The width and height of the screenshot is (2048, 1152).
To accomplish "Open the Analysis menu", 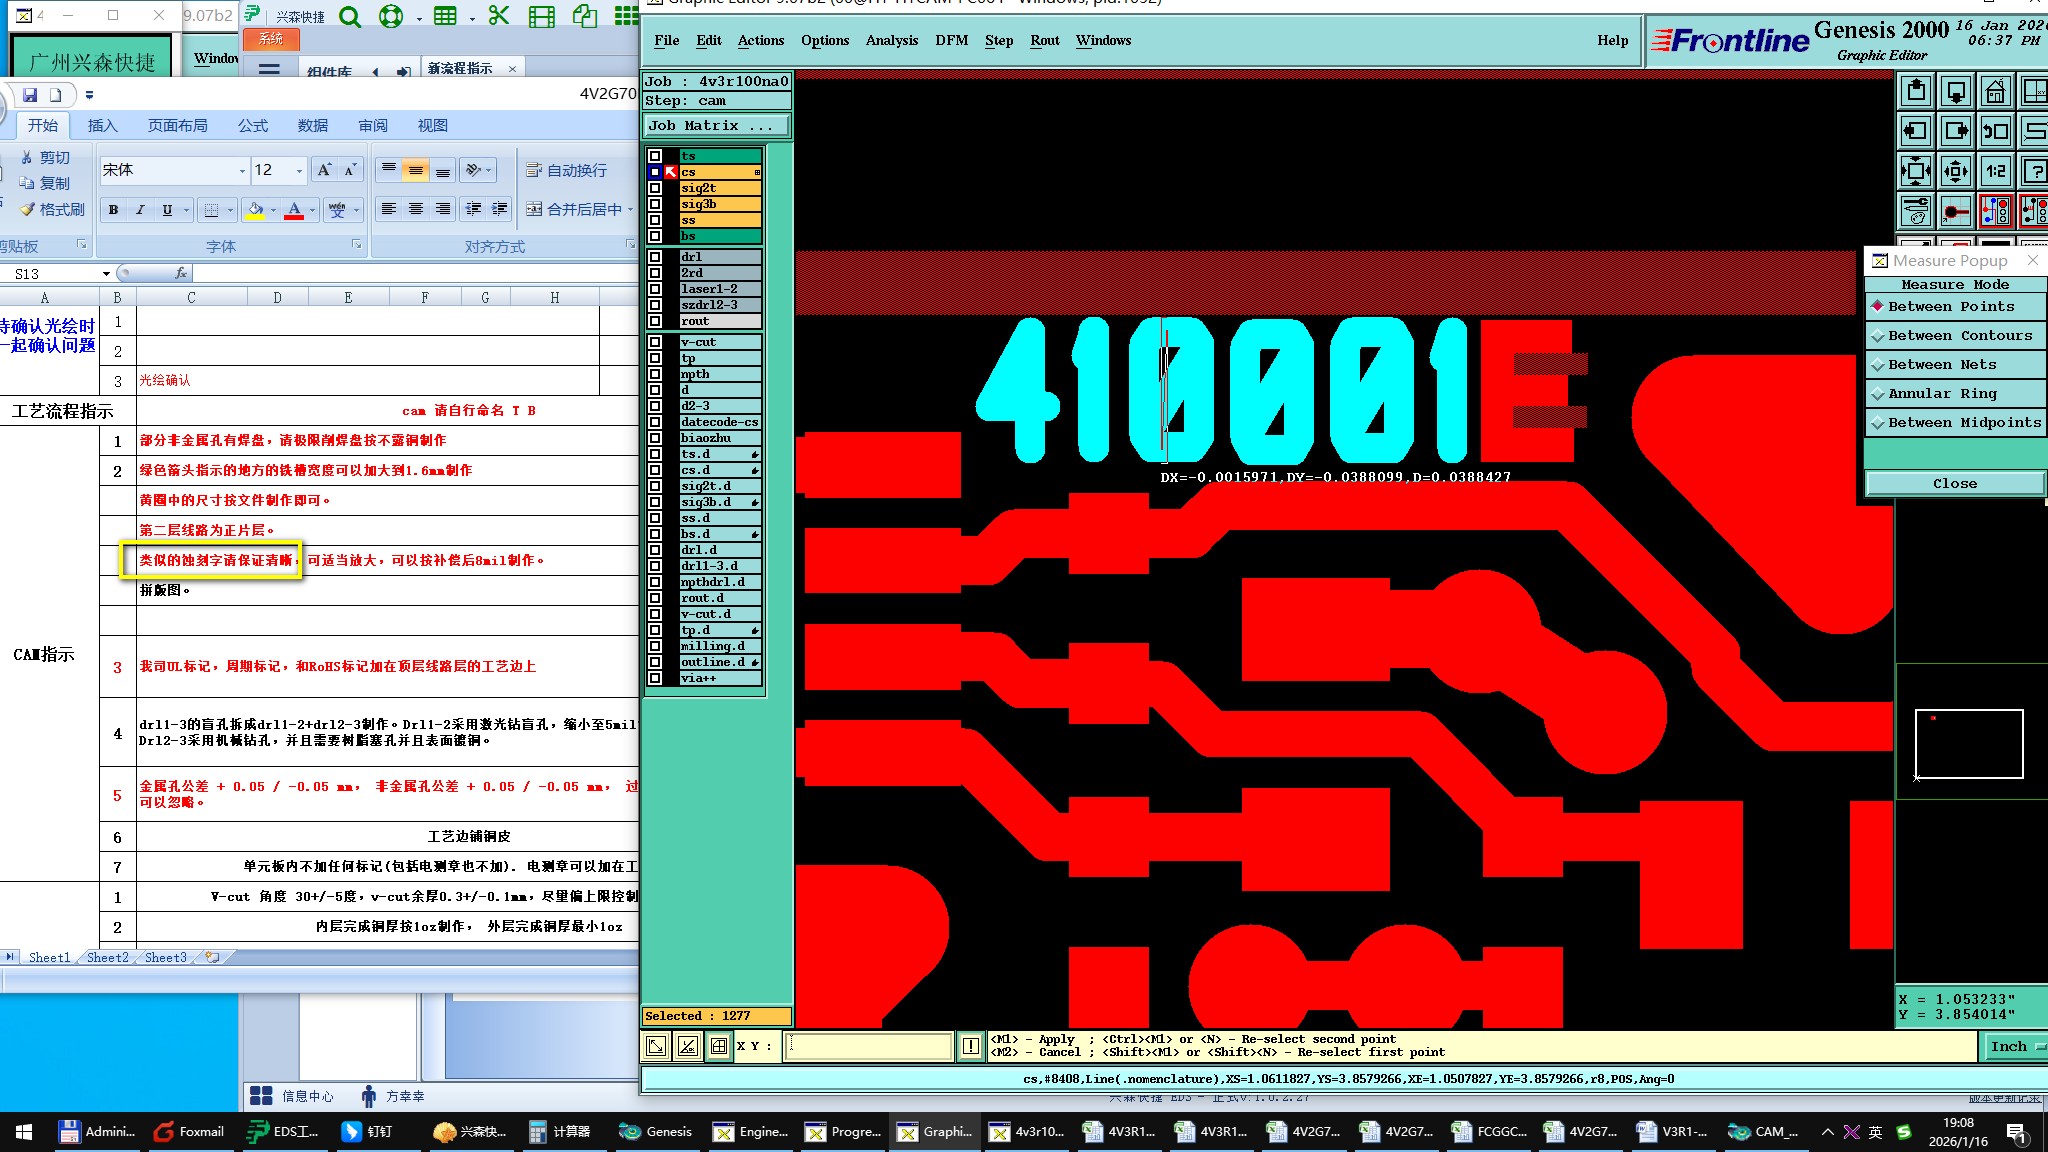I will point(891,40).
